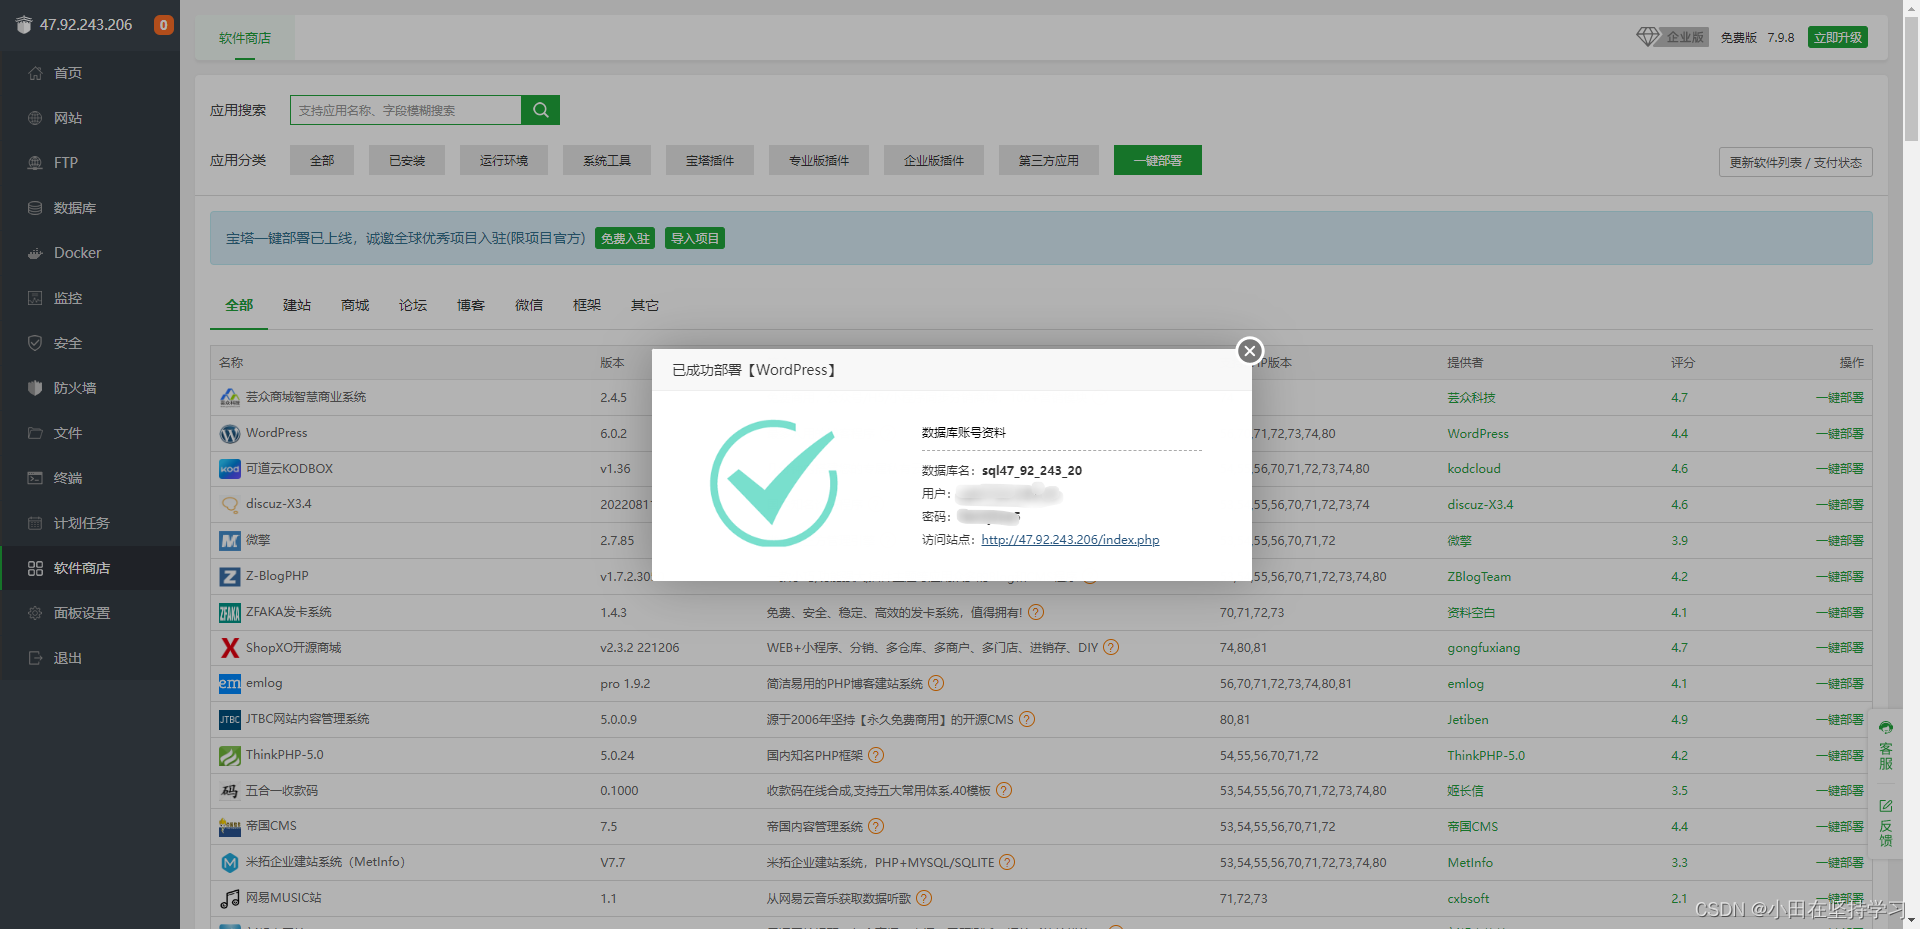The width and height of the screenshot is (1920, 929).
Task: Click the 软件商店 grid icon
Action: coord(35,568)
